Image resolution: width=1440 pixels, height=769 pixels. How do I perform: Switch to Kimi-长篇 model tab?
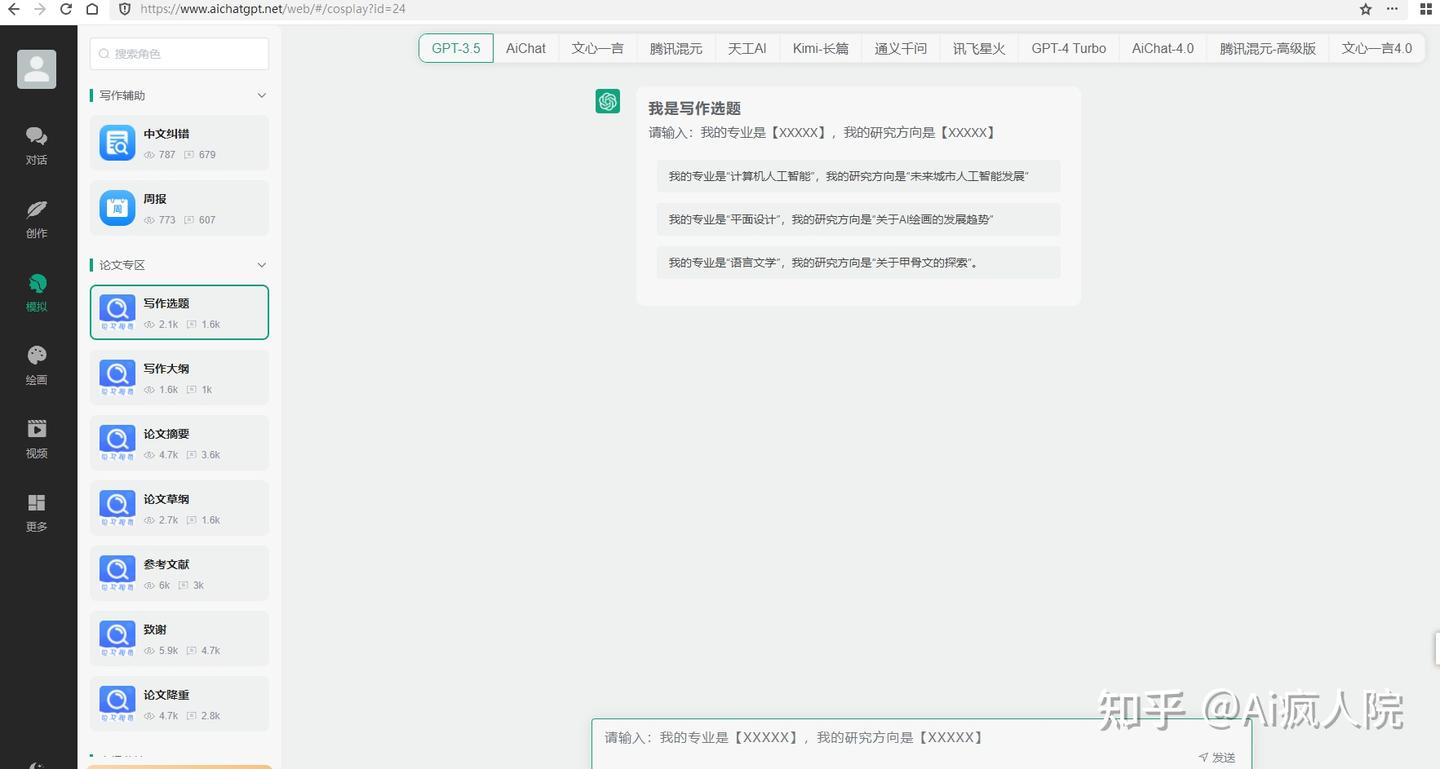coord(820,48)
